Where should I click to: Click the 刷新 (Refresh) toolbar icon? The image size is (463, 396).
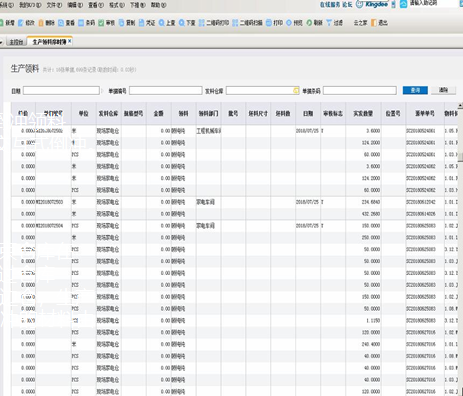click(309, 23)
